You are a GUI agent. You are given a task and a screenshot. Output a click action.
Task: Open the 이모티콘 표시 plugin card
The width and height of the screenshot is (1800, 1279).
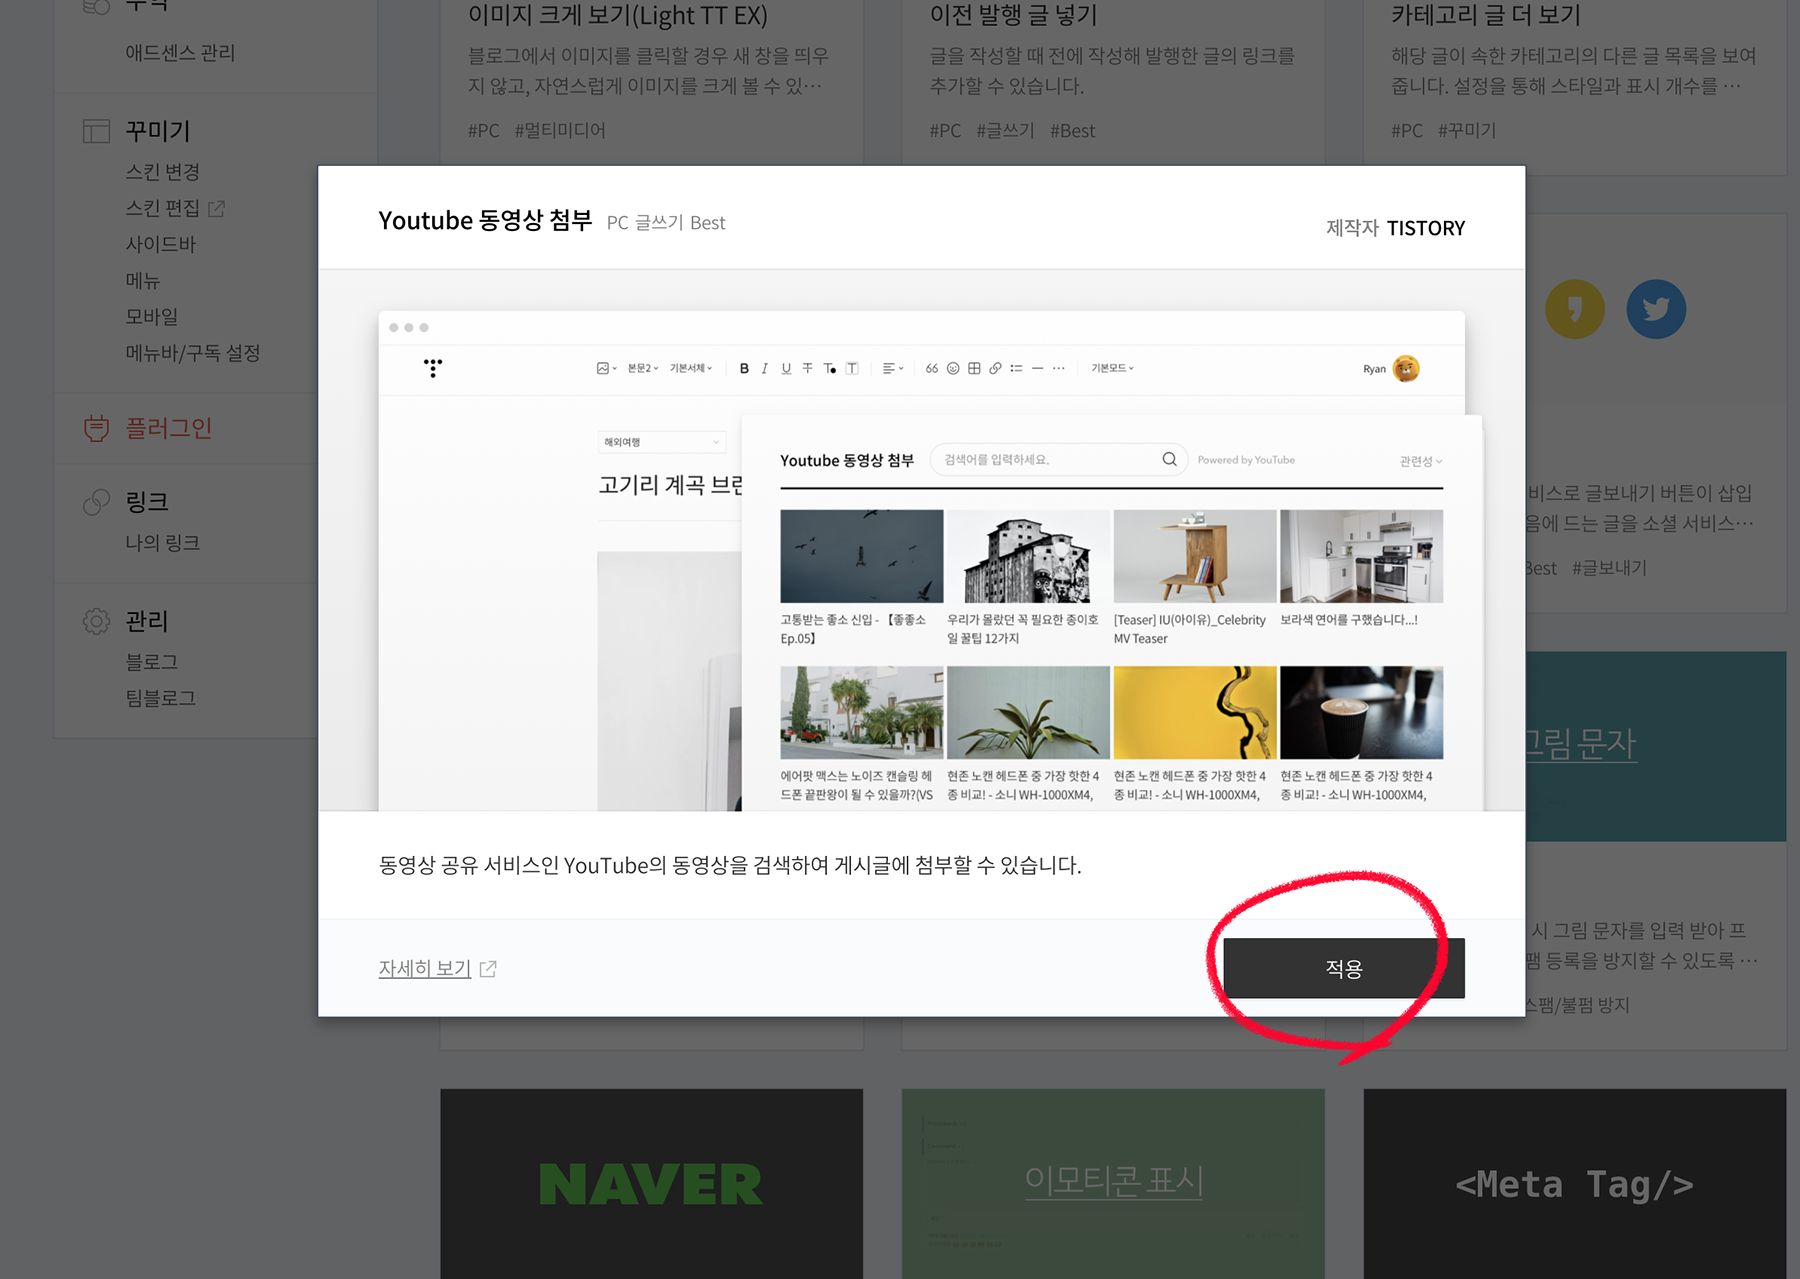click(x=1113, y=1184)
